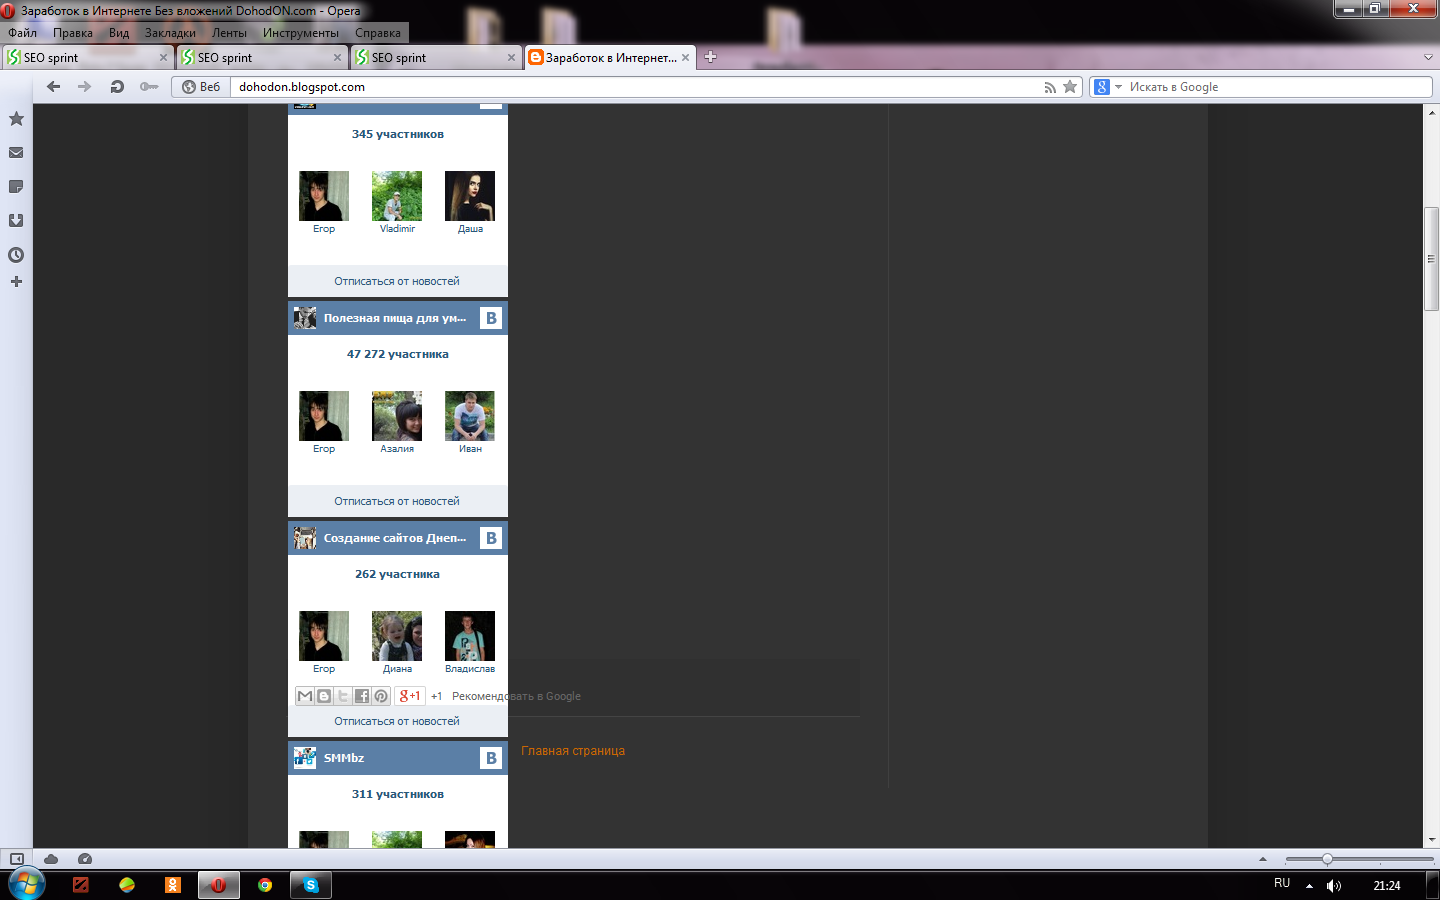This screenshot has height=900, width=1440.
Task: Open the Веб security badge dropdown
Action: tap(201, 87)
